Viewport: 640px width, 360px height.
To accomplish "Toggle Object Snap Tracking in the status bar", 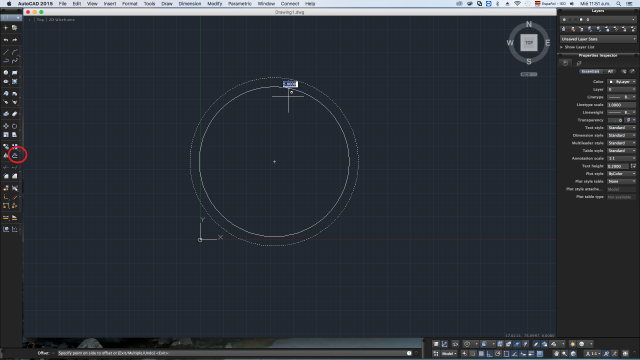I will click(515, 353).
